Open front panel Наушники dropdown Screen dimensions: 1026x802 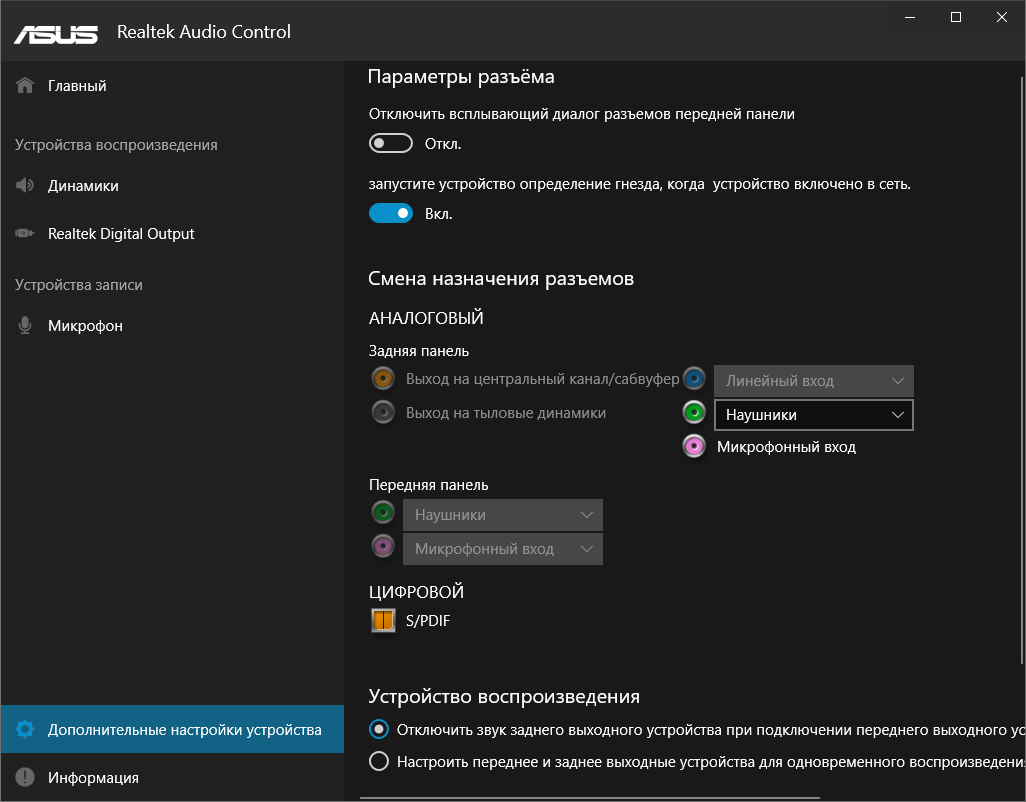pos(502,515)
